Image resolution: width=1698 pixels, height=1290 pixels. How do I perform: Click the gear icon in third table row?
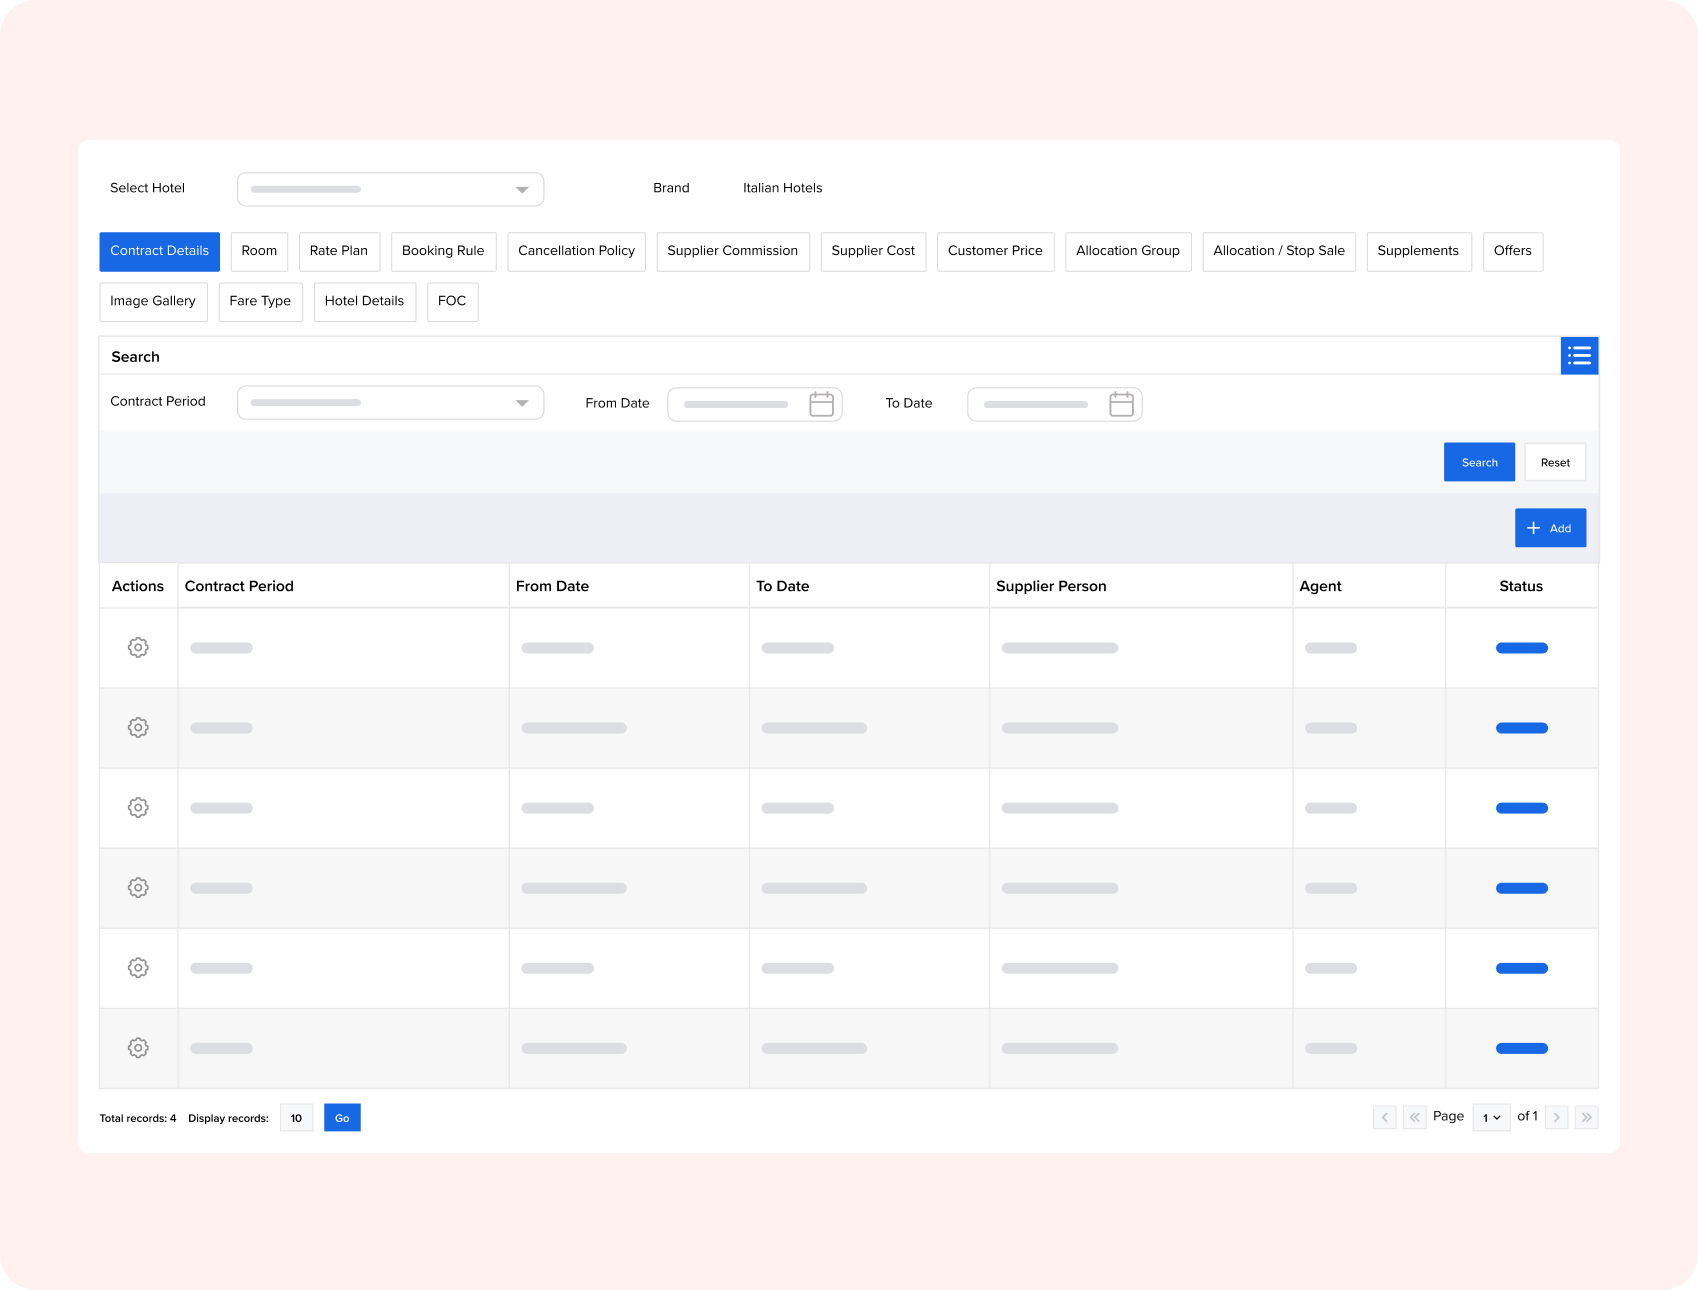pyautogui.click(x=138, y=808)
